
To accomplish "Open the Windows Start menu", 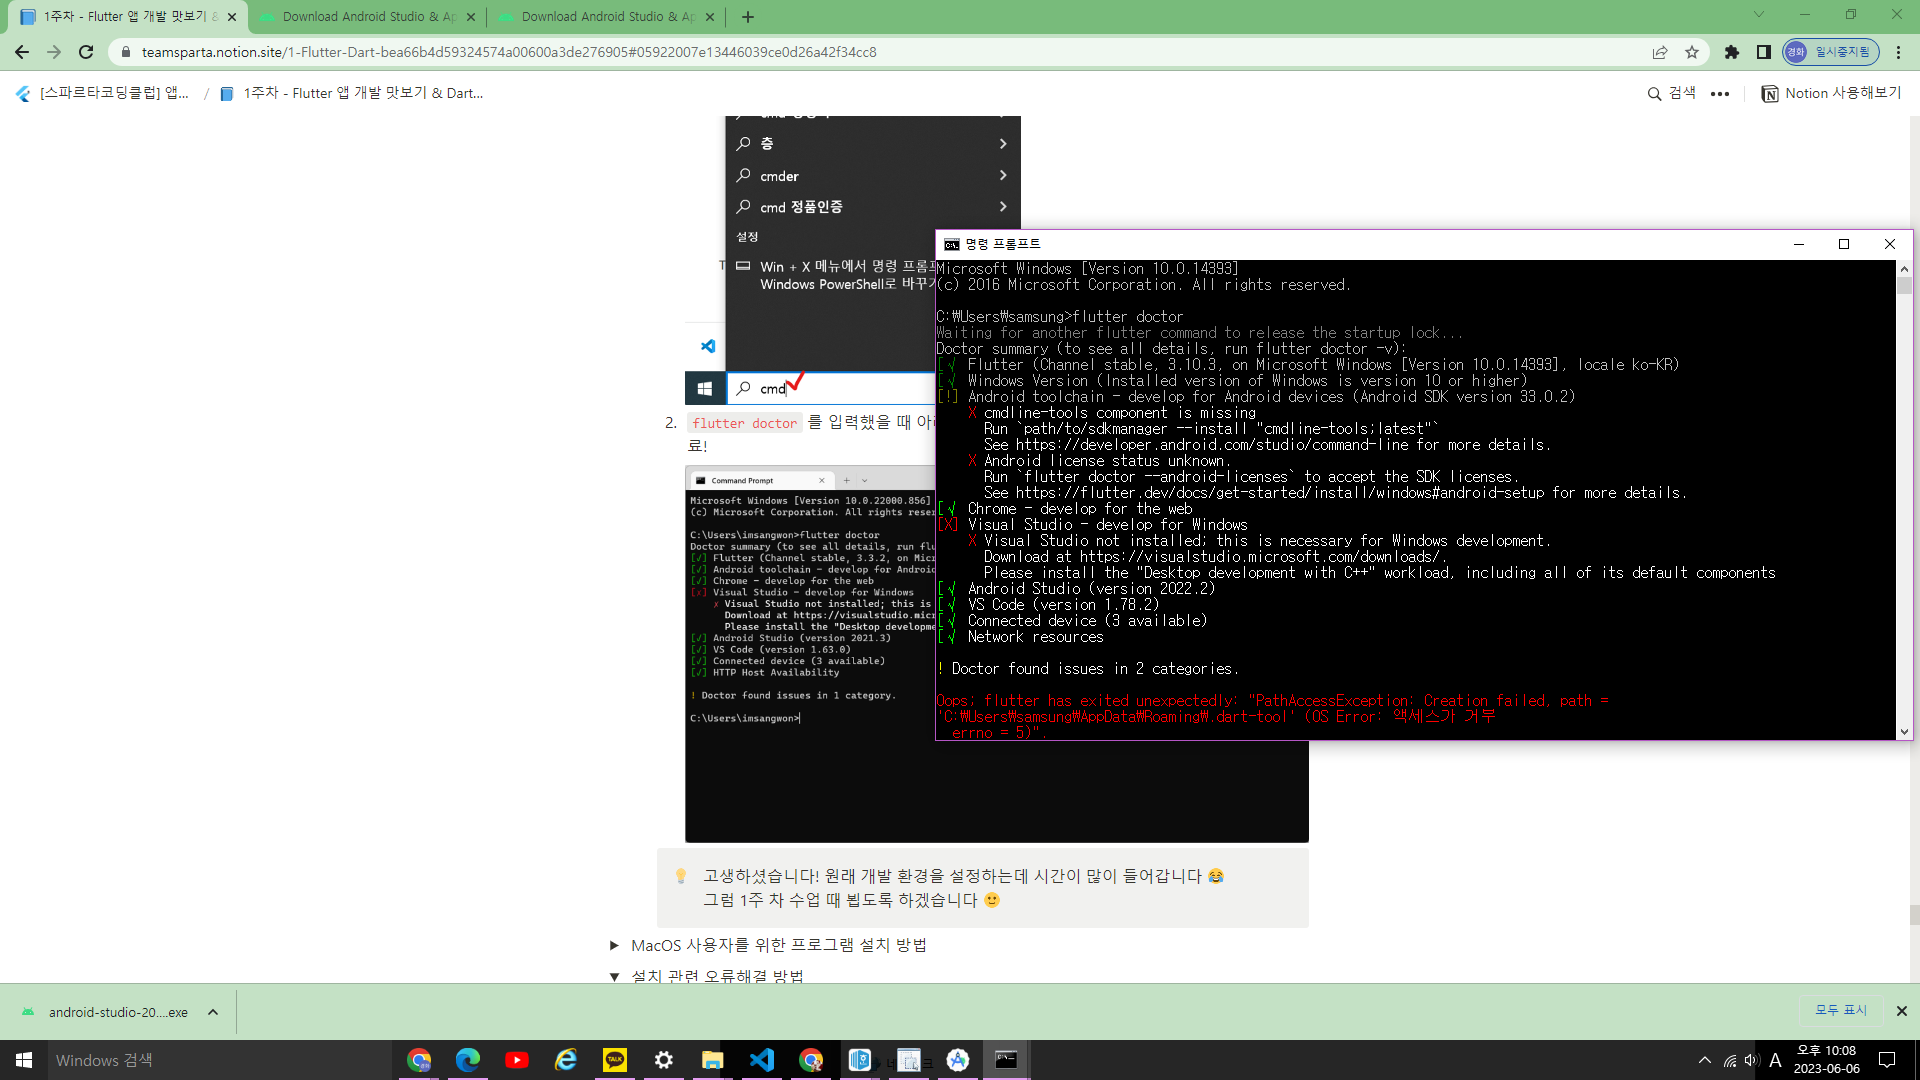I will [x=24, y=1060].
